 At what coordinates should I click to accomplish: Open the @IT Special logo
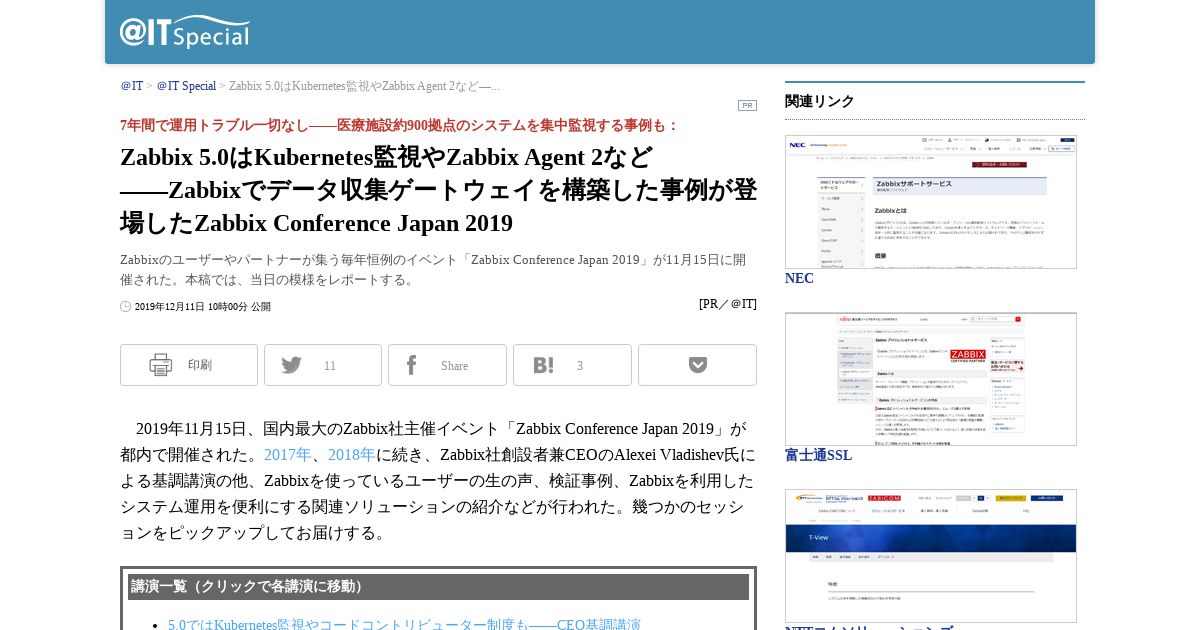coord(185,32)
